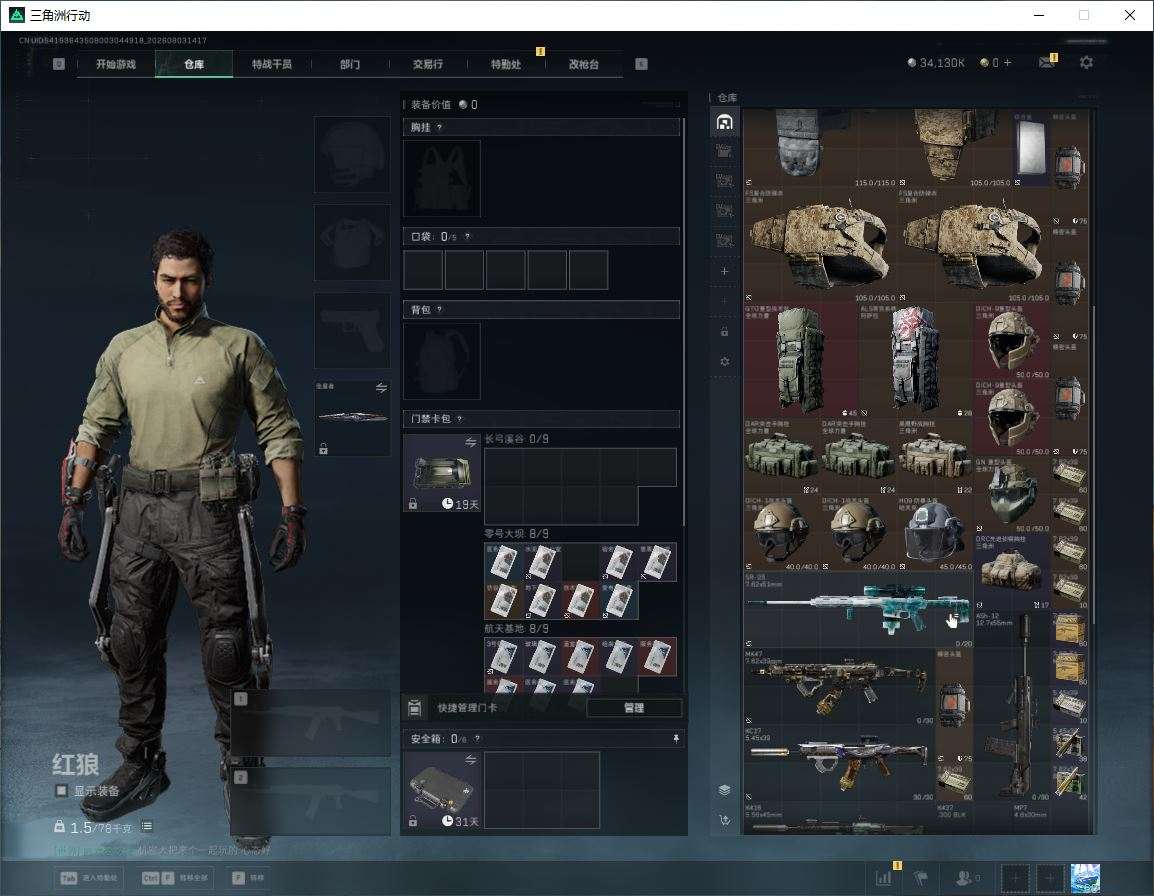Open the friends list icon

click(x=966, y=878)
